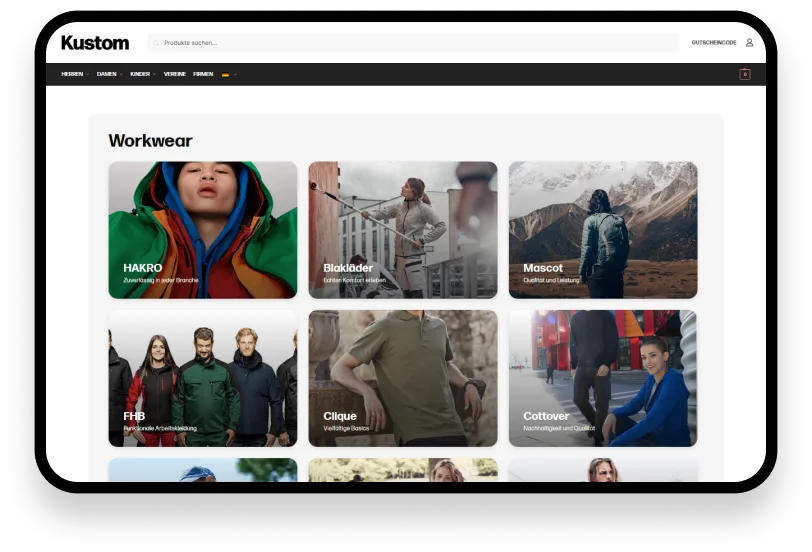Open the Blakläder brand card
Viewport: 812px width, 552px height.
403,230
